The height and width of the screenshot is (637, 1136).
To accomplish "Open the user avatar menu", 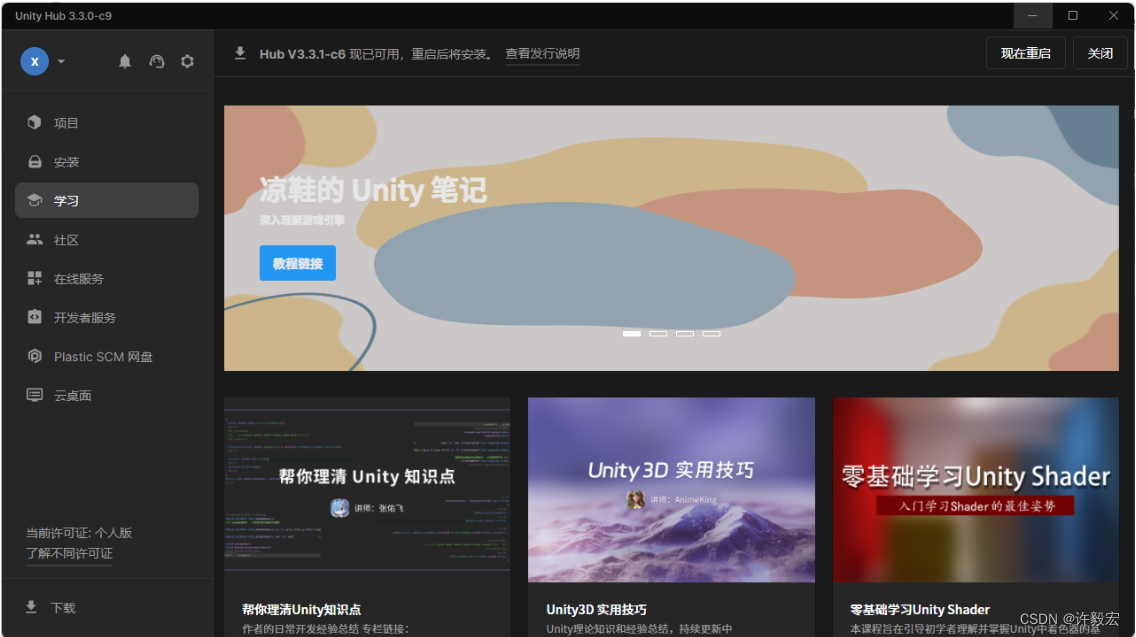I will click(34, 61).
